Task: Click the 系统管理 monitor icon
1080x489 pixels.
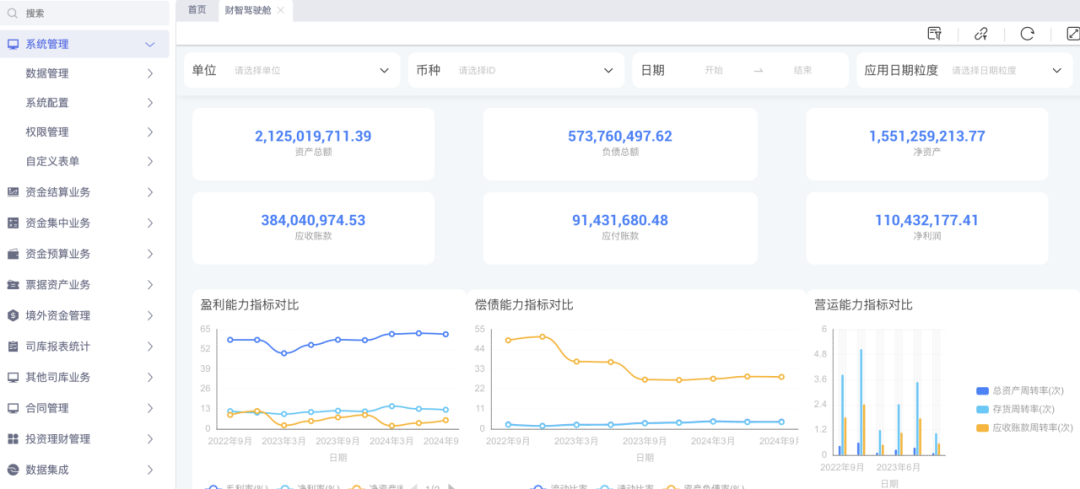Action: [12, 44]
